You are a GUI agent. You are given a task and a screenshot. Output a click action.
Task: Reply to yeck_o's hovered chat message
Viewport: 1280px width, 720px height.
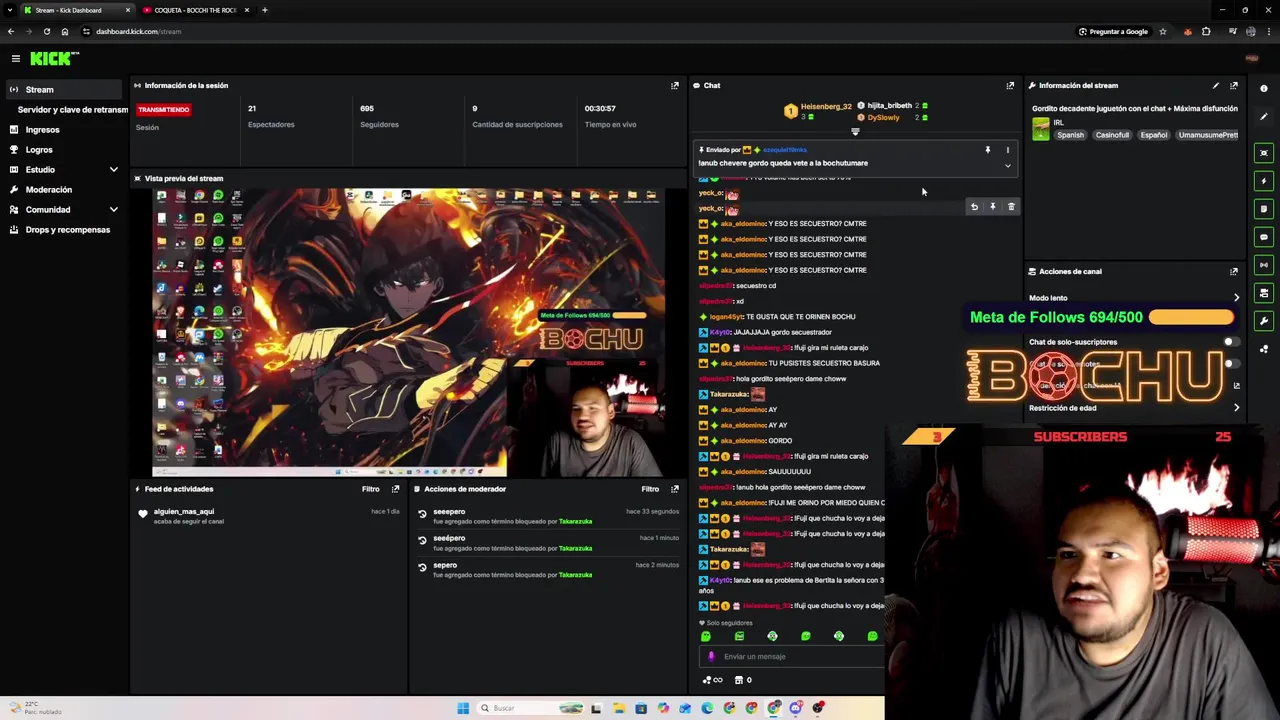tap(974, 207)
